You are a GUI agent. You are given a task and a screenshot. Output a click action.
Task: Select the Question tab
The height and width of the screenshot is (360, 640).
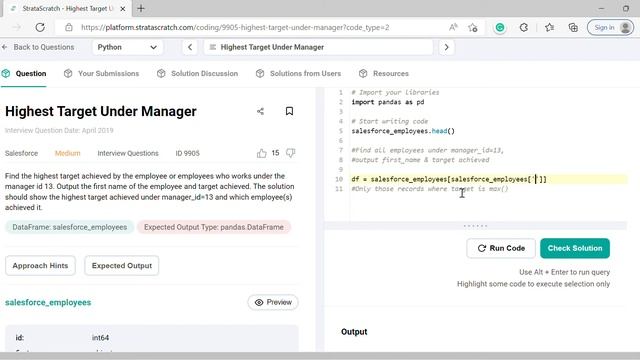pyautogui.click(x=24, y=73)
